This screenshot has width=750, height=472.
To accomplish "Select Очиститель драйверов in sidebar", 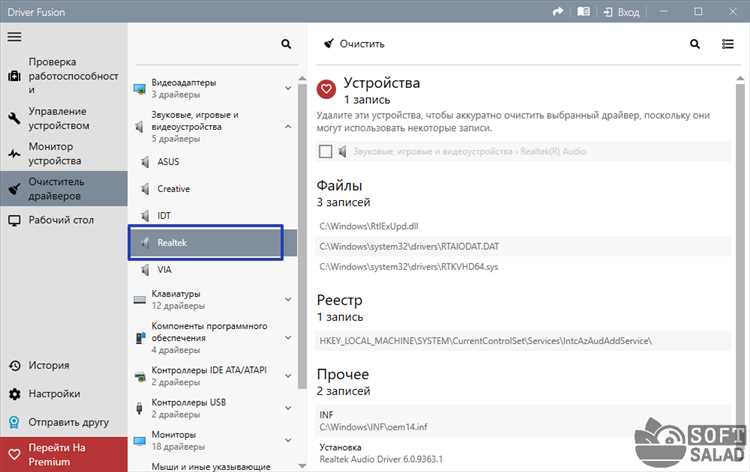I will pos(64,189).
